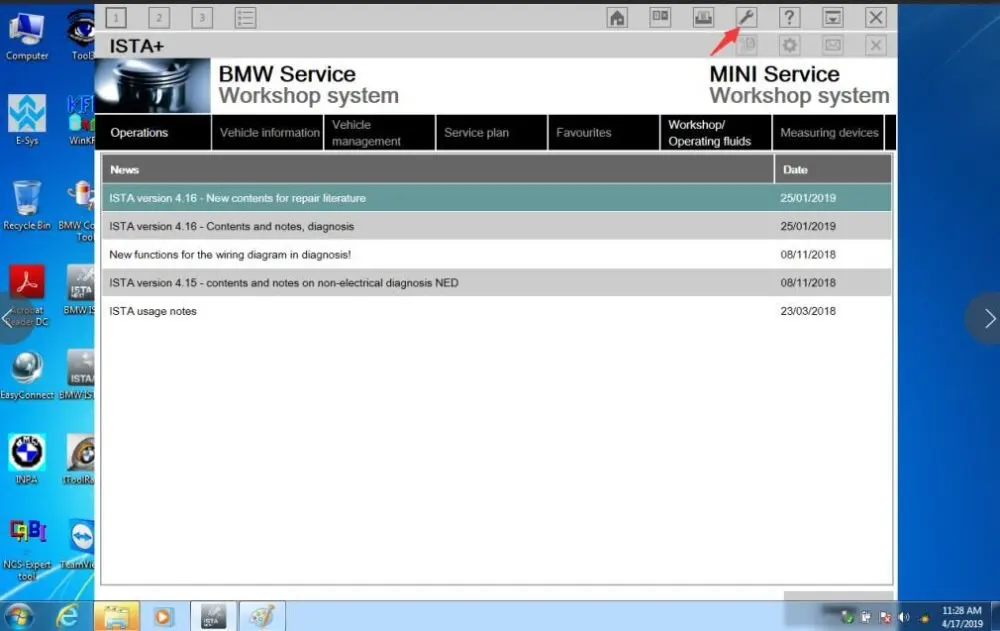This screenshot has width=1000, height=631.
Task: Launch INPA desktop shortcut
Action: pos(26,459)
